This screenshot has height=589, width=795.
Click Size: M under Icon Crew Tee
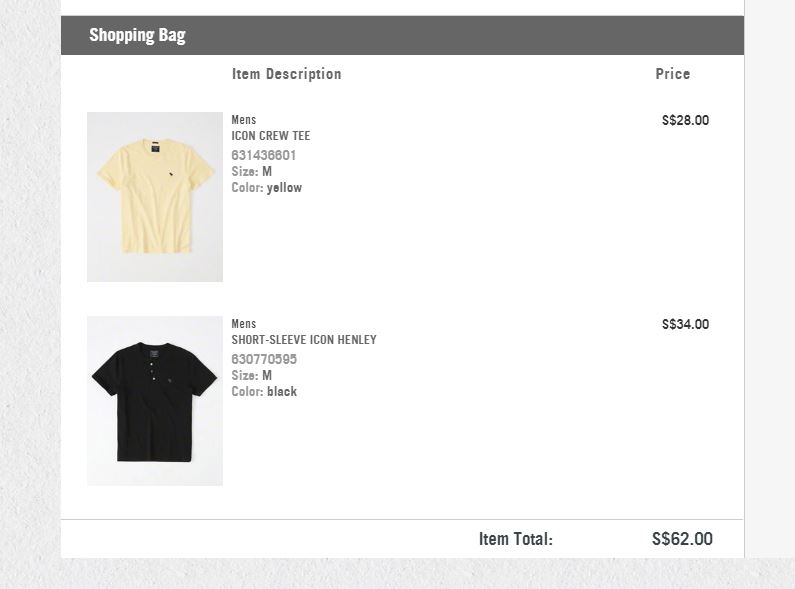coord(252,172)
